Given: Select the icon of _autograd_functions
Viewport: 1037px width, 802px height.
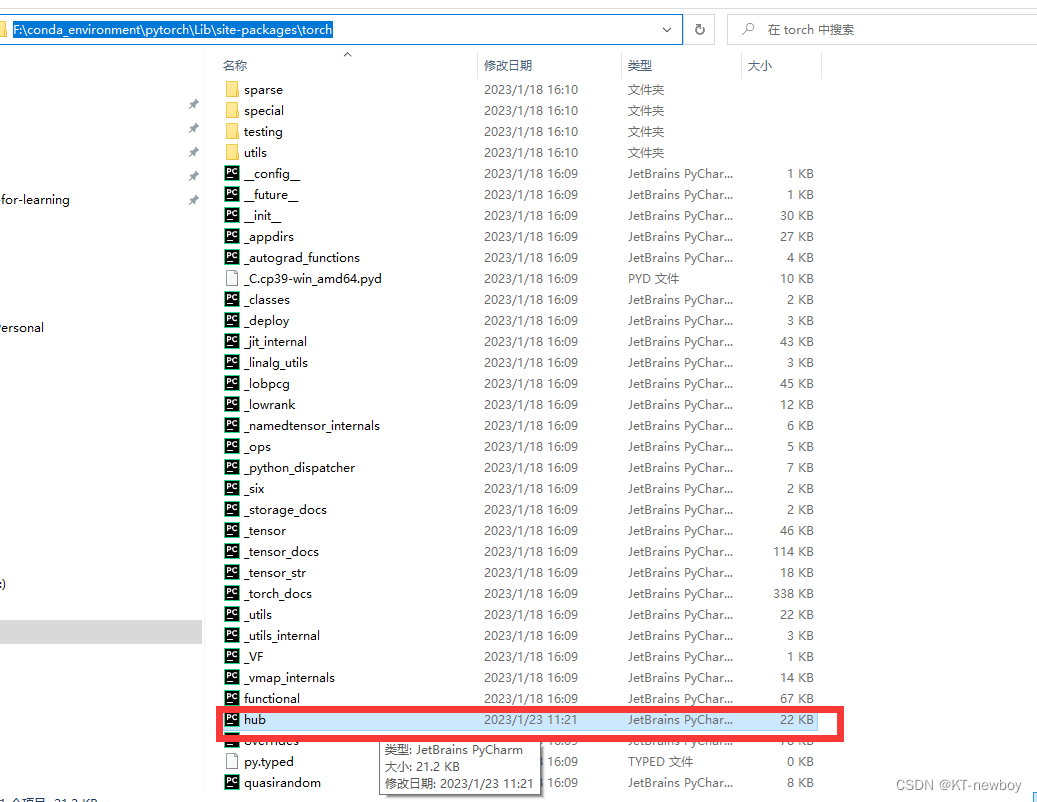Looking at the screenshot, I should click(x=232, y=257).
